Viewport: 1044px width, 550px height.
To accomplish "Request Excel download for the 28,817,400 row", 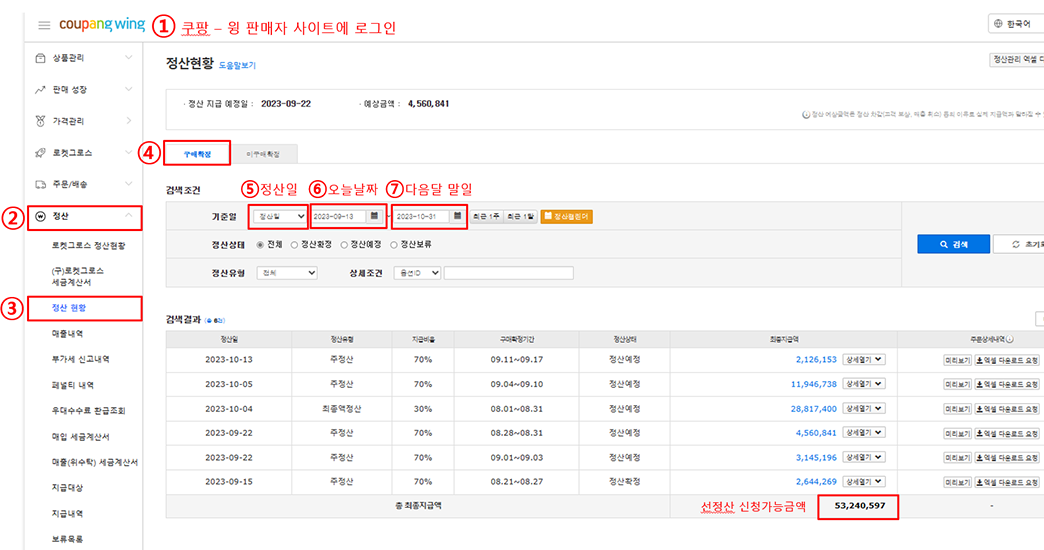I will [1007, 409].
